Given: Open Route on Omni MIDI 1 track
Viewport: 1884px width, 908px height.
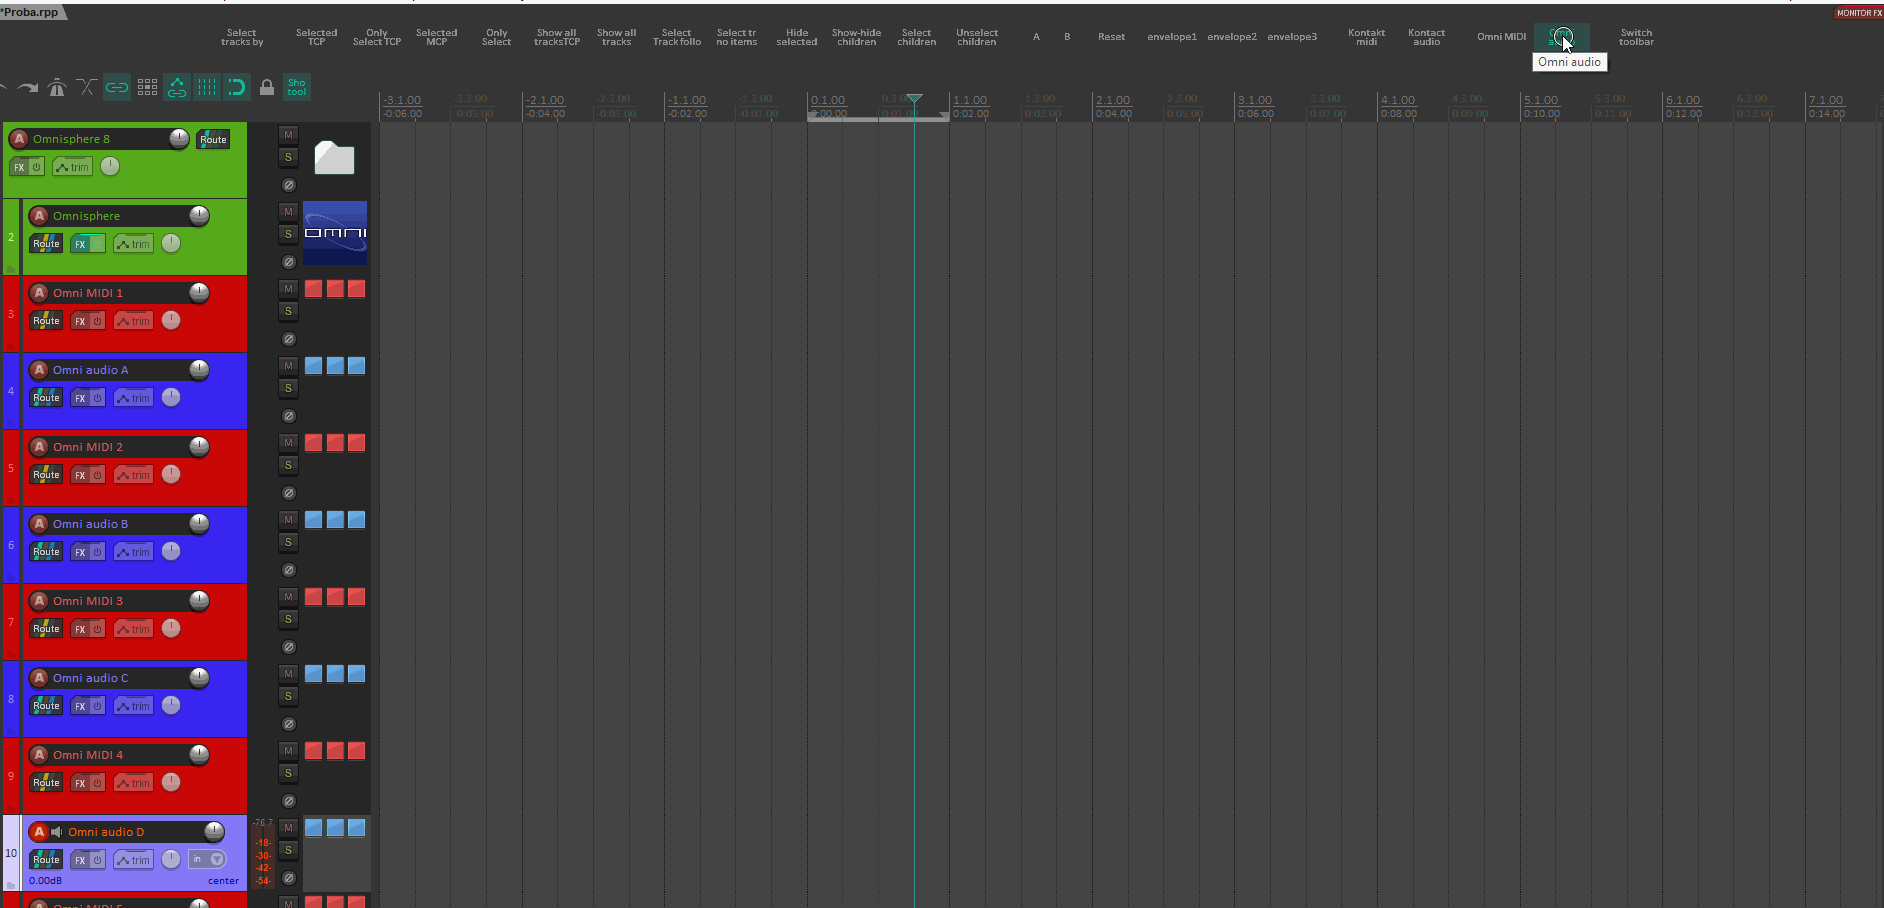Looking at the screenshot, I should (46, 321).
